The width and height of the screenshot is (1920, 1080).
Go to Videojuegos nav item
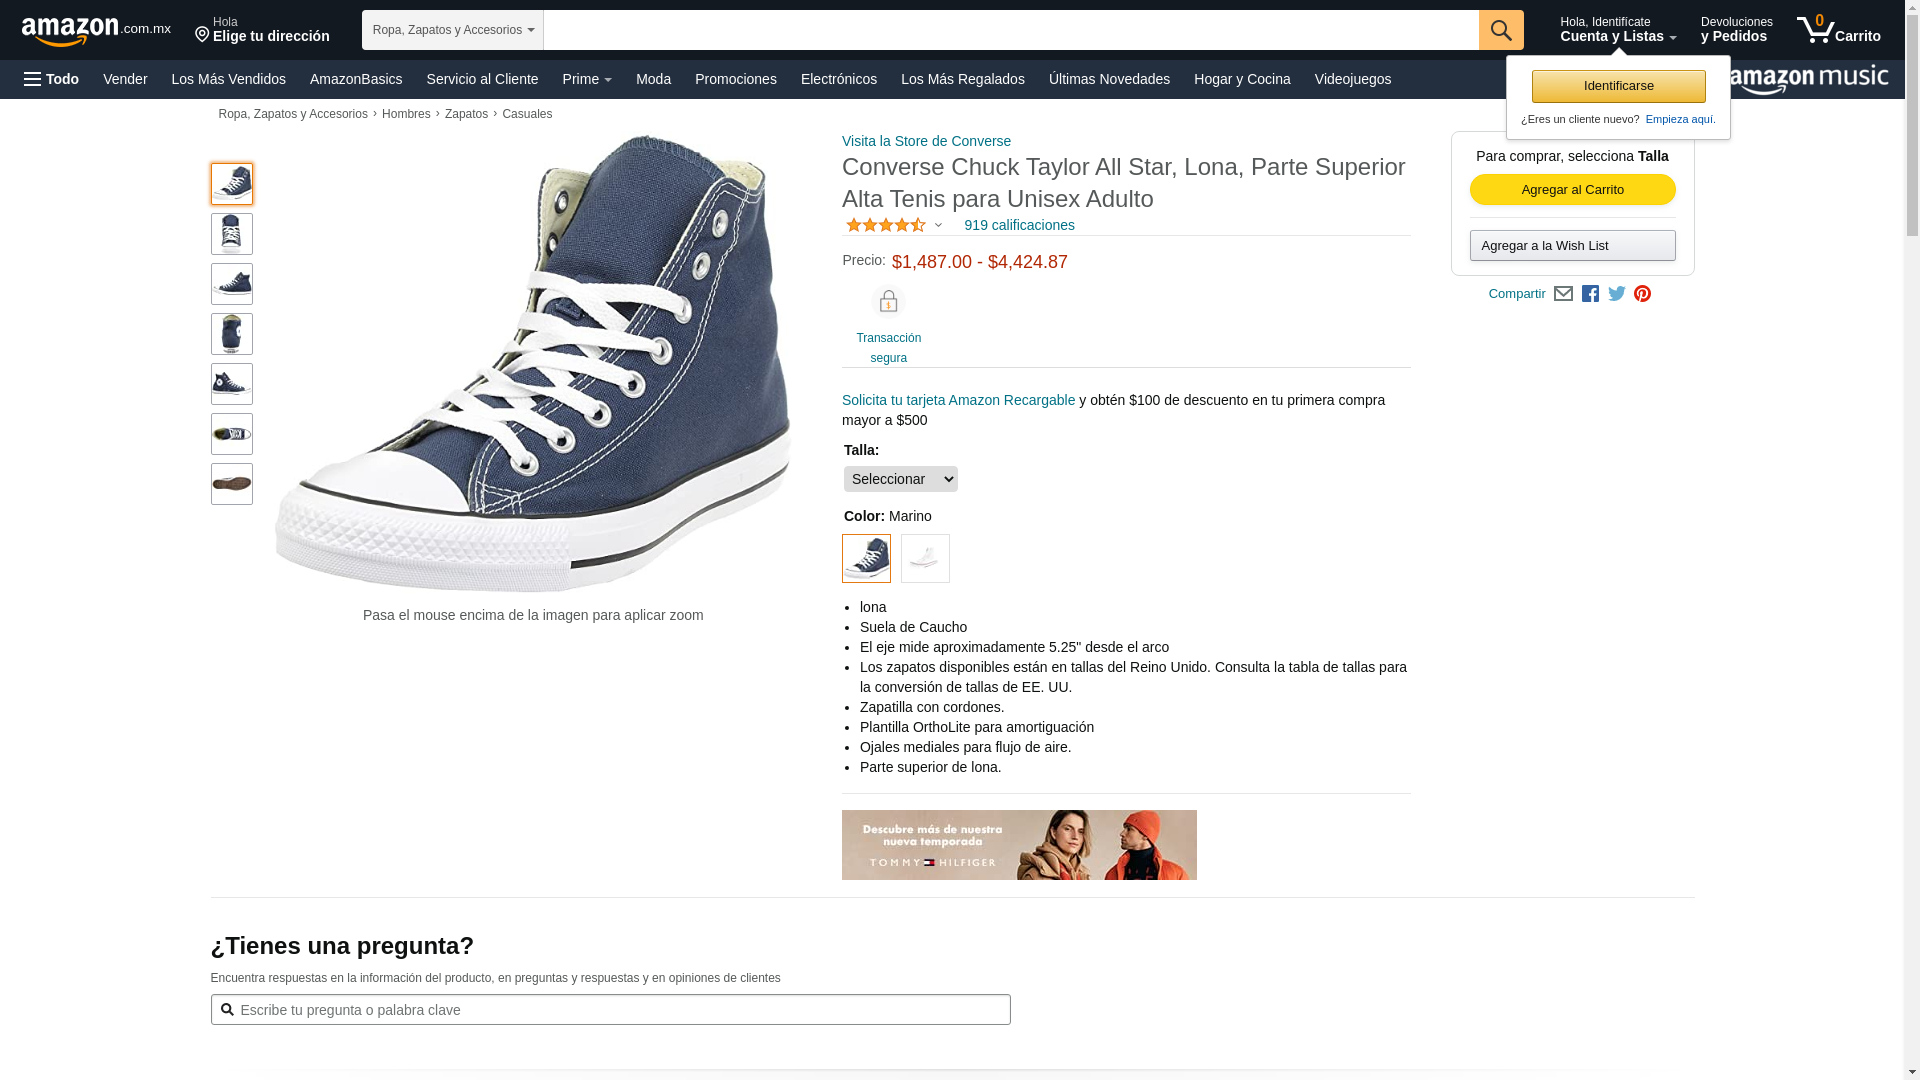(1352, 79)
